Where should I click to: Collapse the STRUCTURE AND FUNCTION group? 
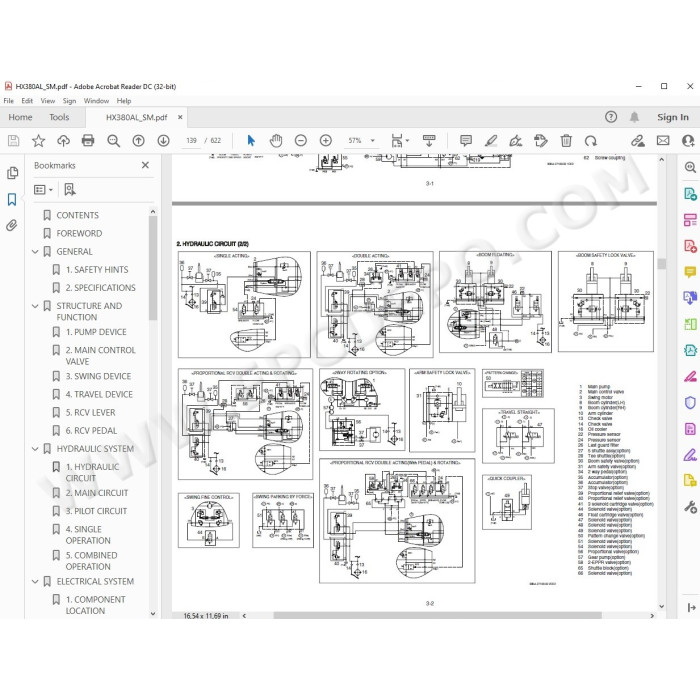pos(35,306)
